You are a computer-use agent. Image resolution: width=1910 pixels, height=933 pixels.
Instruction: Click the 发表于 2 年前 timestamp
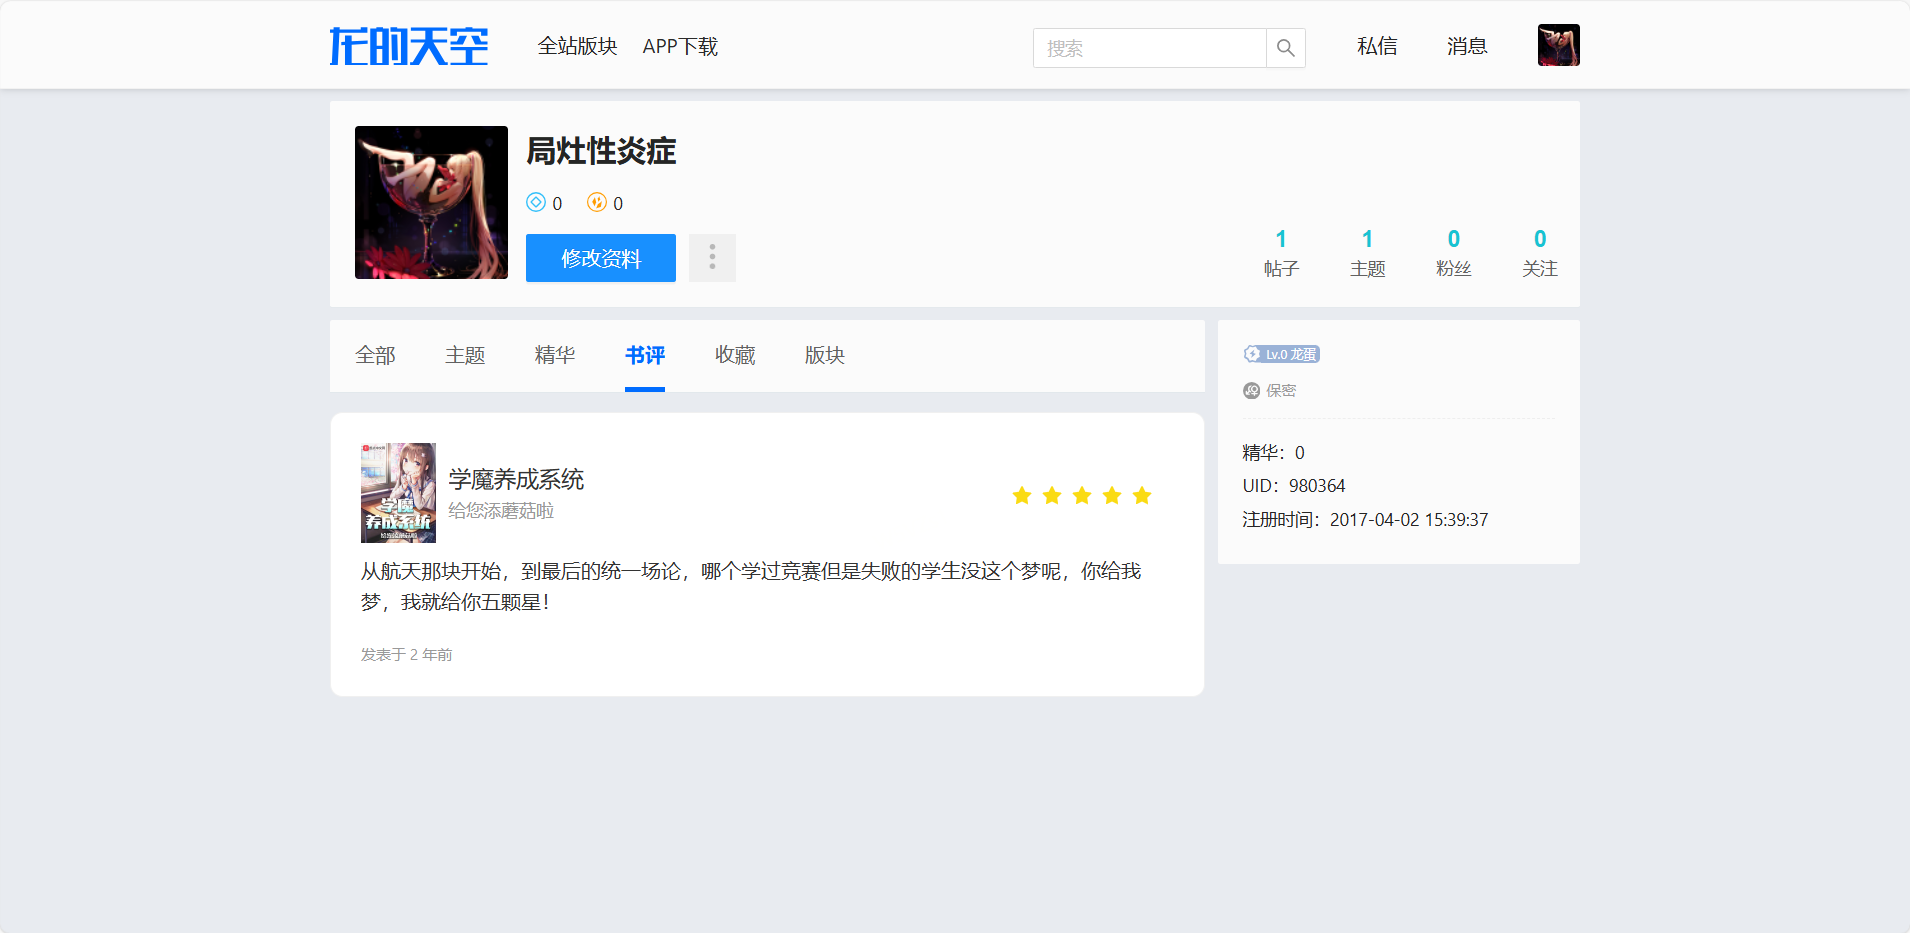[406, 654]
